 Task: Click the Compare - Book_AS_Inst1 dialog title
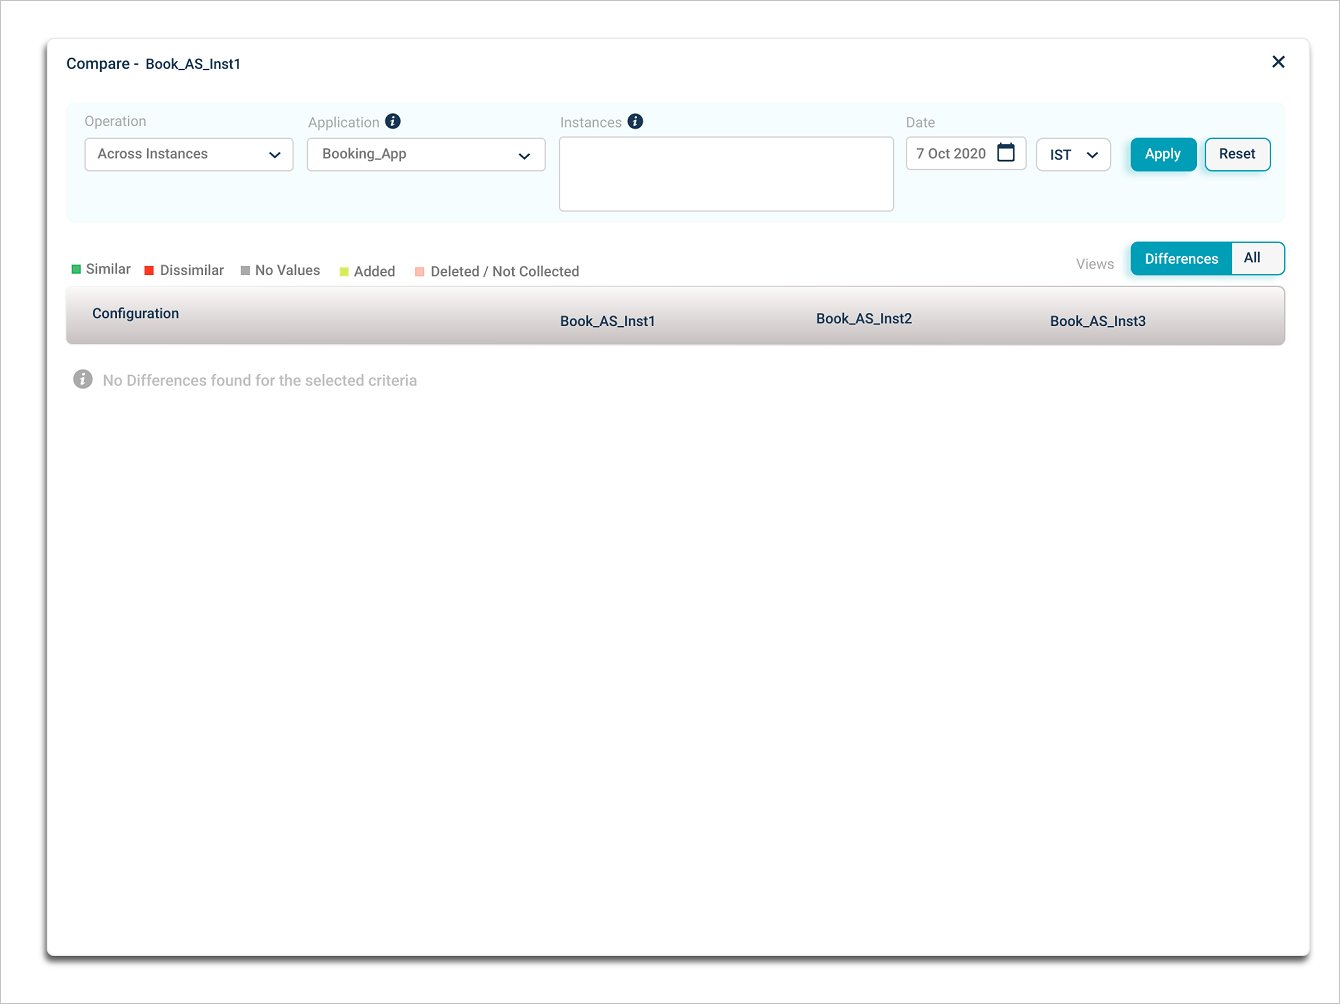point(154,63)
